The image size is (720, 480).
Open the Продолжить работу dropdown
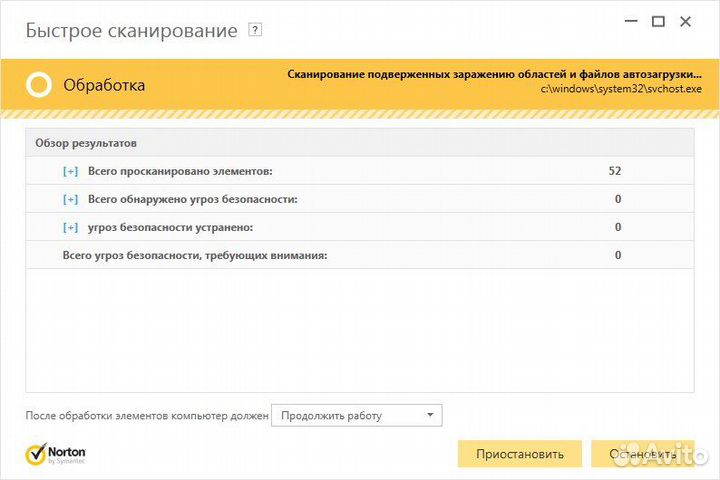point(356,415)
